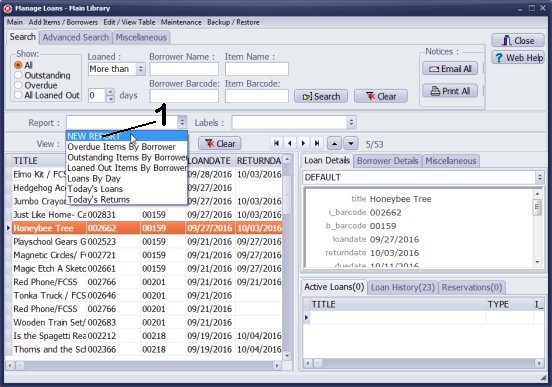
Task: Choose Outstanding Items By Borrower report
Action: [127, 157]
